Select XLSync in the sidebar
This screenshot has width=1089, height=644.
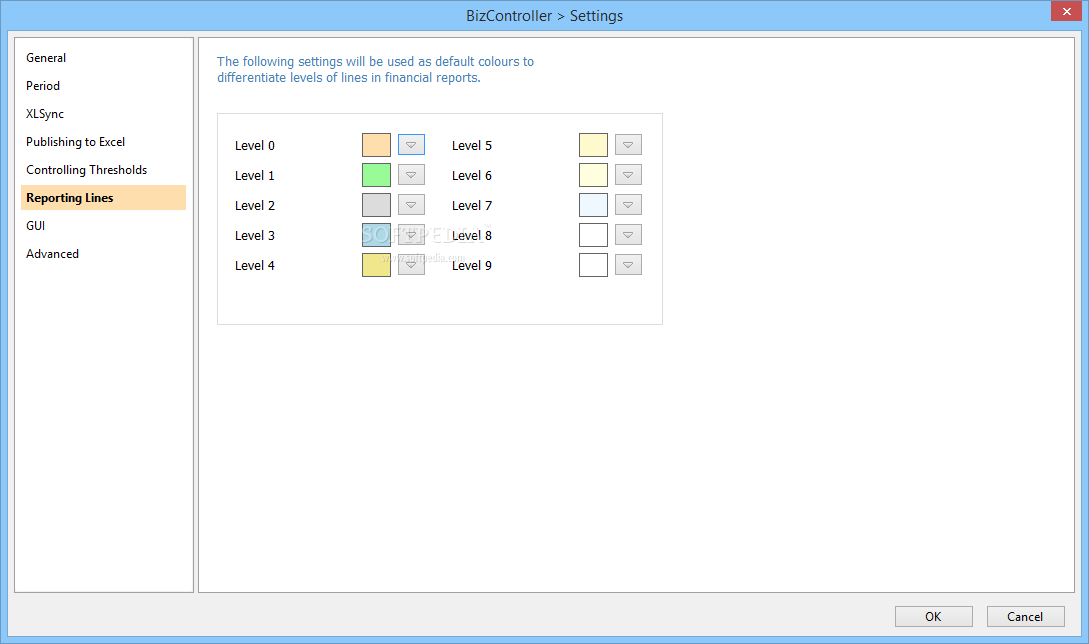point(103,114)
